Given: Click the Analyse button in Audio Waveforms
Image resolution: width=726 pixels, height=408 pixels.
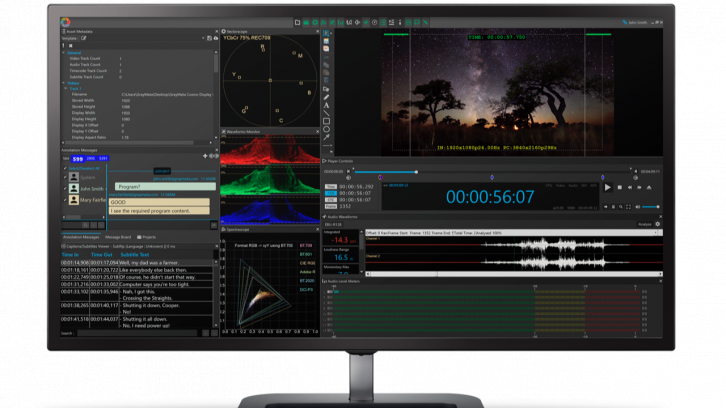Looking at the screenshot, I should click(645, 224).
